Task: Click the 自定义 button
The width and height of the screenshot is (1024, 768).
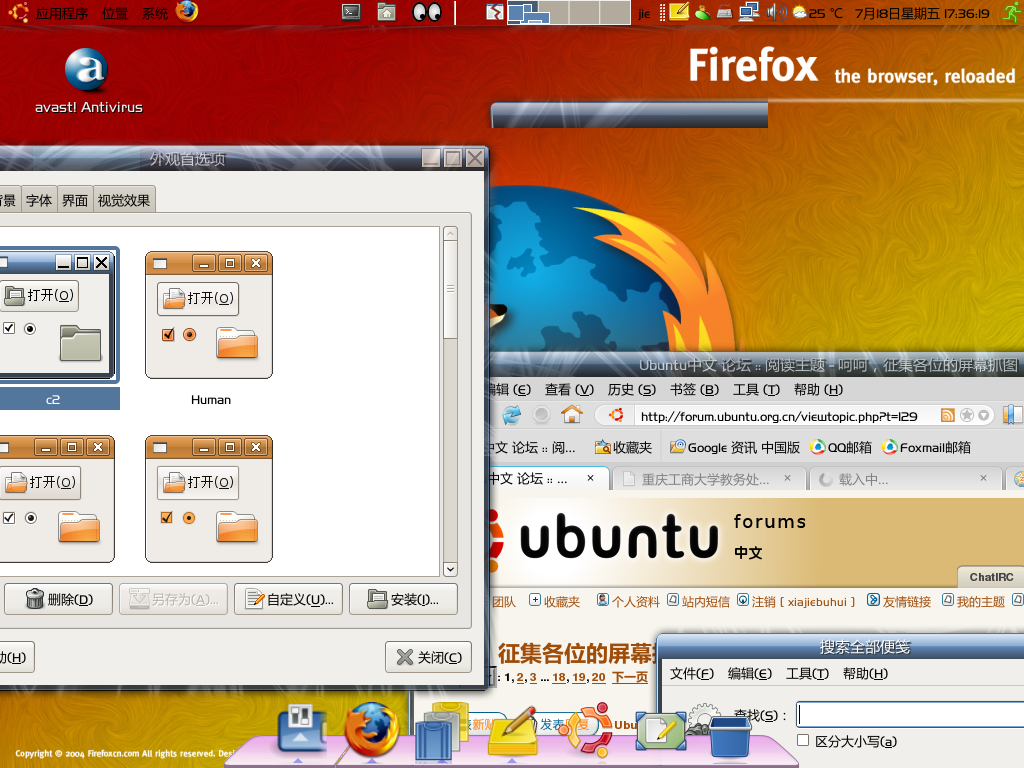Action: [289, 599]
